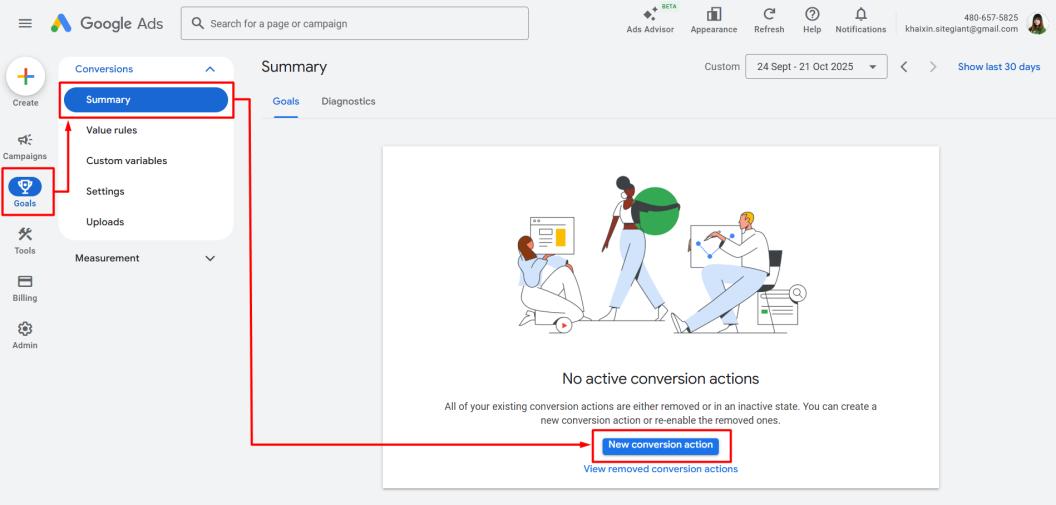The height and width of the screenshot is (505, 1056).
Task: Open the date range dropdown
Action: point(816,67)
